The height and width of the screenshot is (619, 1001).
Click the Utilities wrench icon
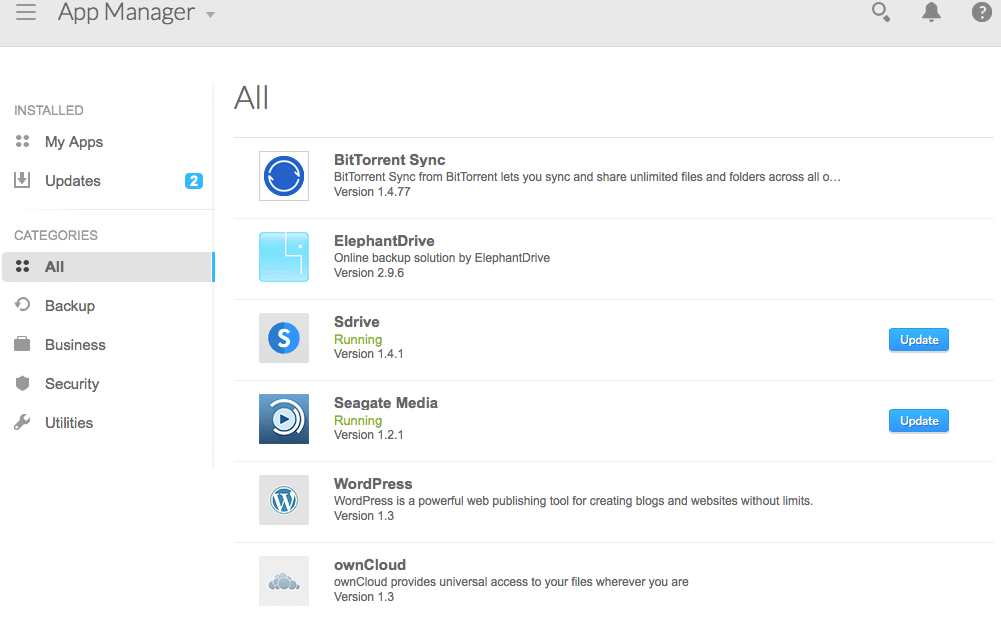[x=22, y=422]
